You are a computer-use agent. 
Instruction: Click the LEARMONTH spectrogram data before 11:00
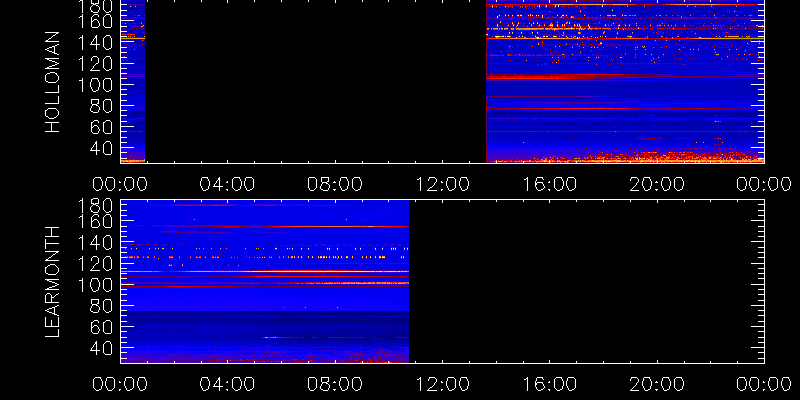tap(265, 281)
